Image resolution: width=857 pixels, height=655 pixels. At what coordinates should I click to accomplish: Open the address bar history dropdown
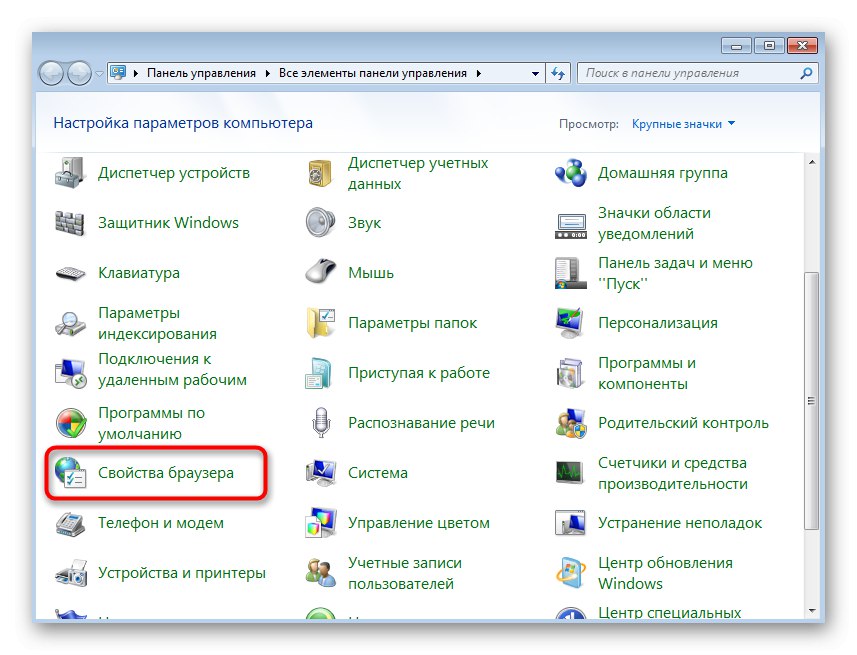click(535, 73)
